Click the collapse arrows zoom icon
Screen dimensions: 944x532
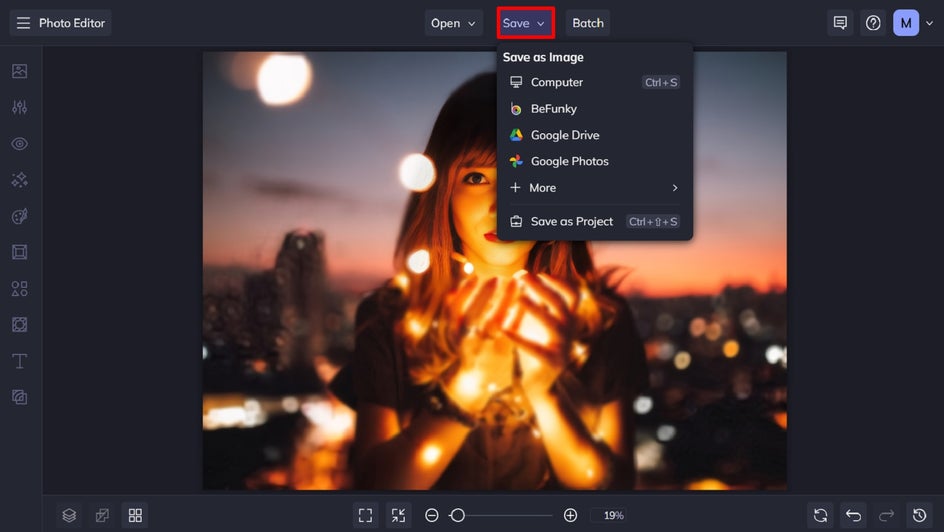(x=399, y=515)
